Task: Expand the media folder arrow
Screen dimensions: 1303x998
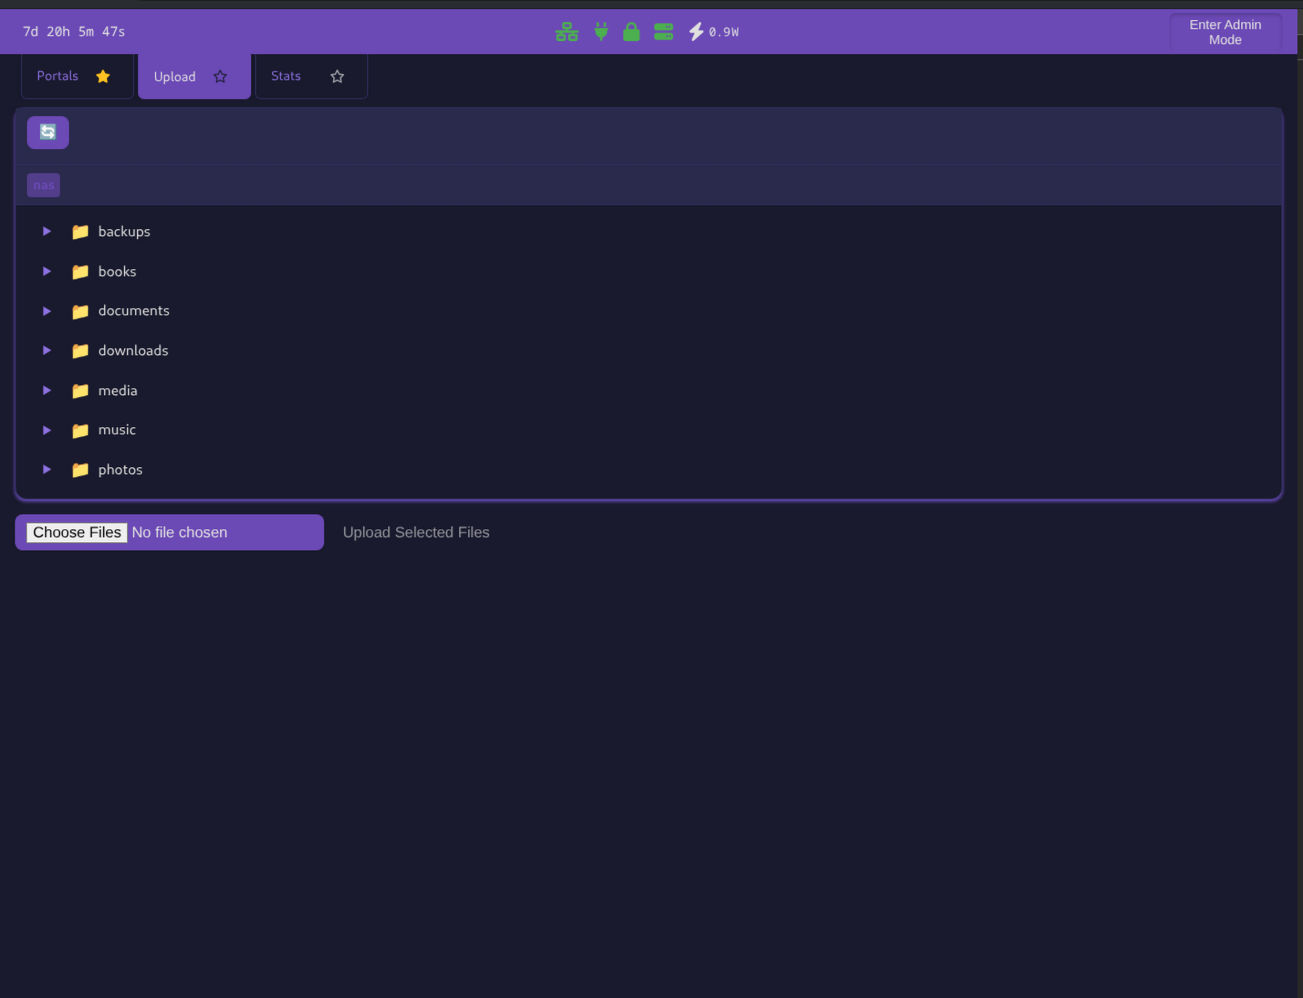Action: point(47,390)
